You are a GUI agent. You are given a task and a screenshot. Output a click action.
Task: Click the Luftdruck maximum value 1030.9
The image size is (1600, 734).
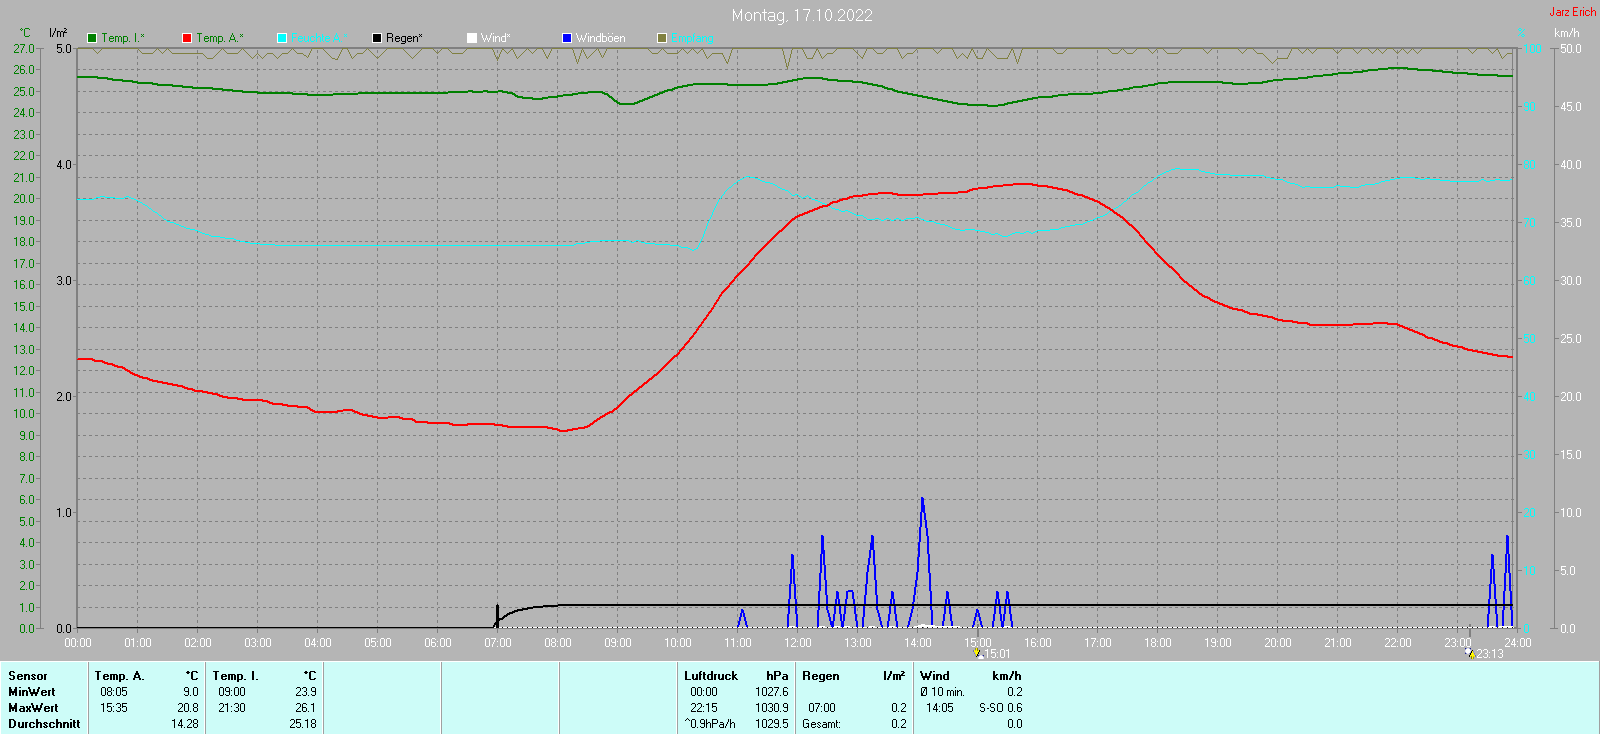772,708
